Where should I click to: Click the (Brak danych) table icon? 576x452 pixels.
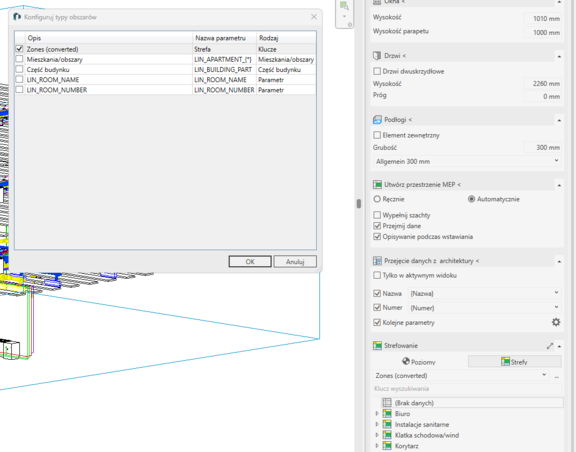tap(387, 403)
